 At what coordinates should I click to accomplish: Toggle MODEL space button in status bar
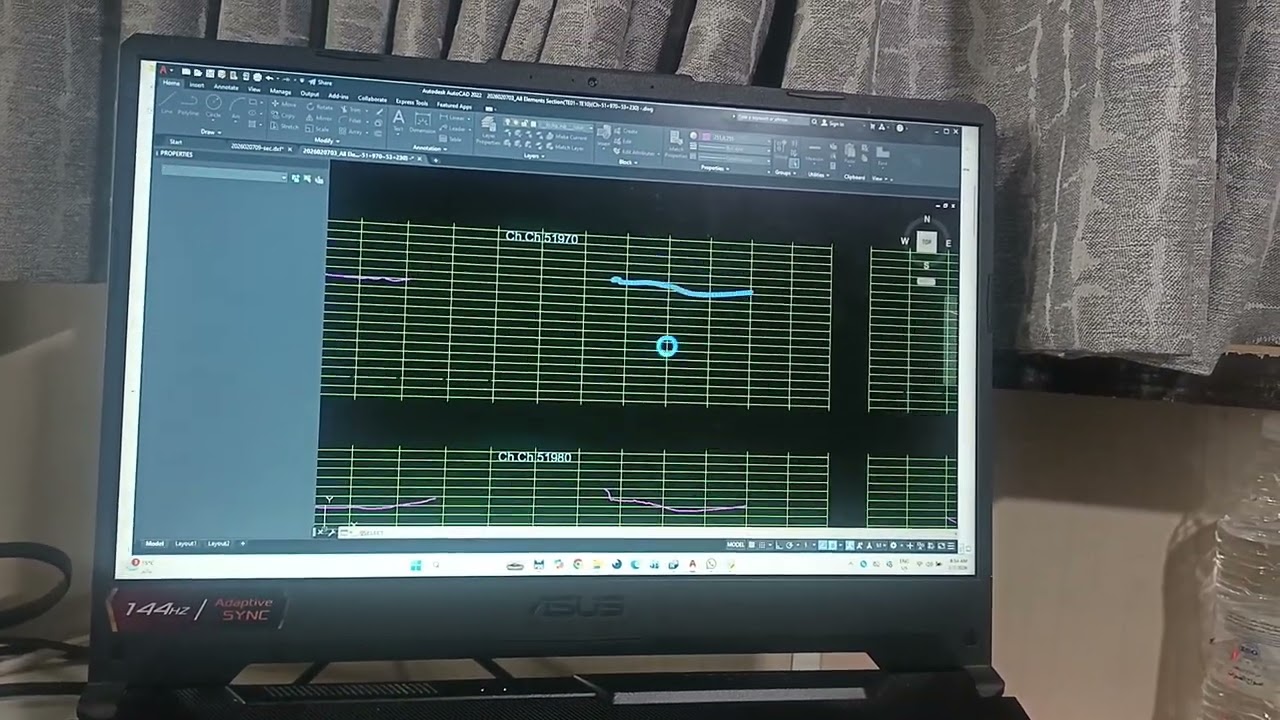[x=736, y=545]
